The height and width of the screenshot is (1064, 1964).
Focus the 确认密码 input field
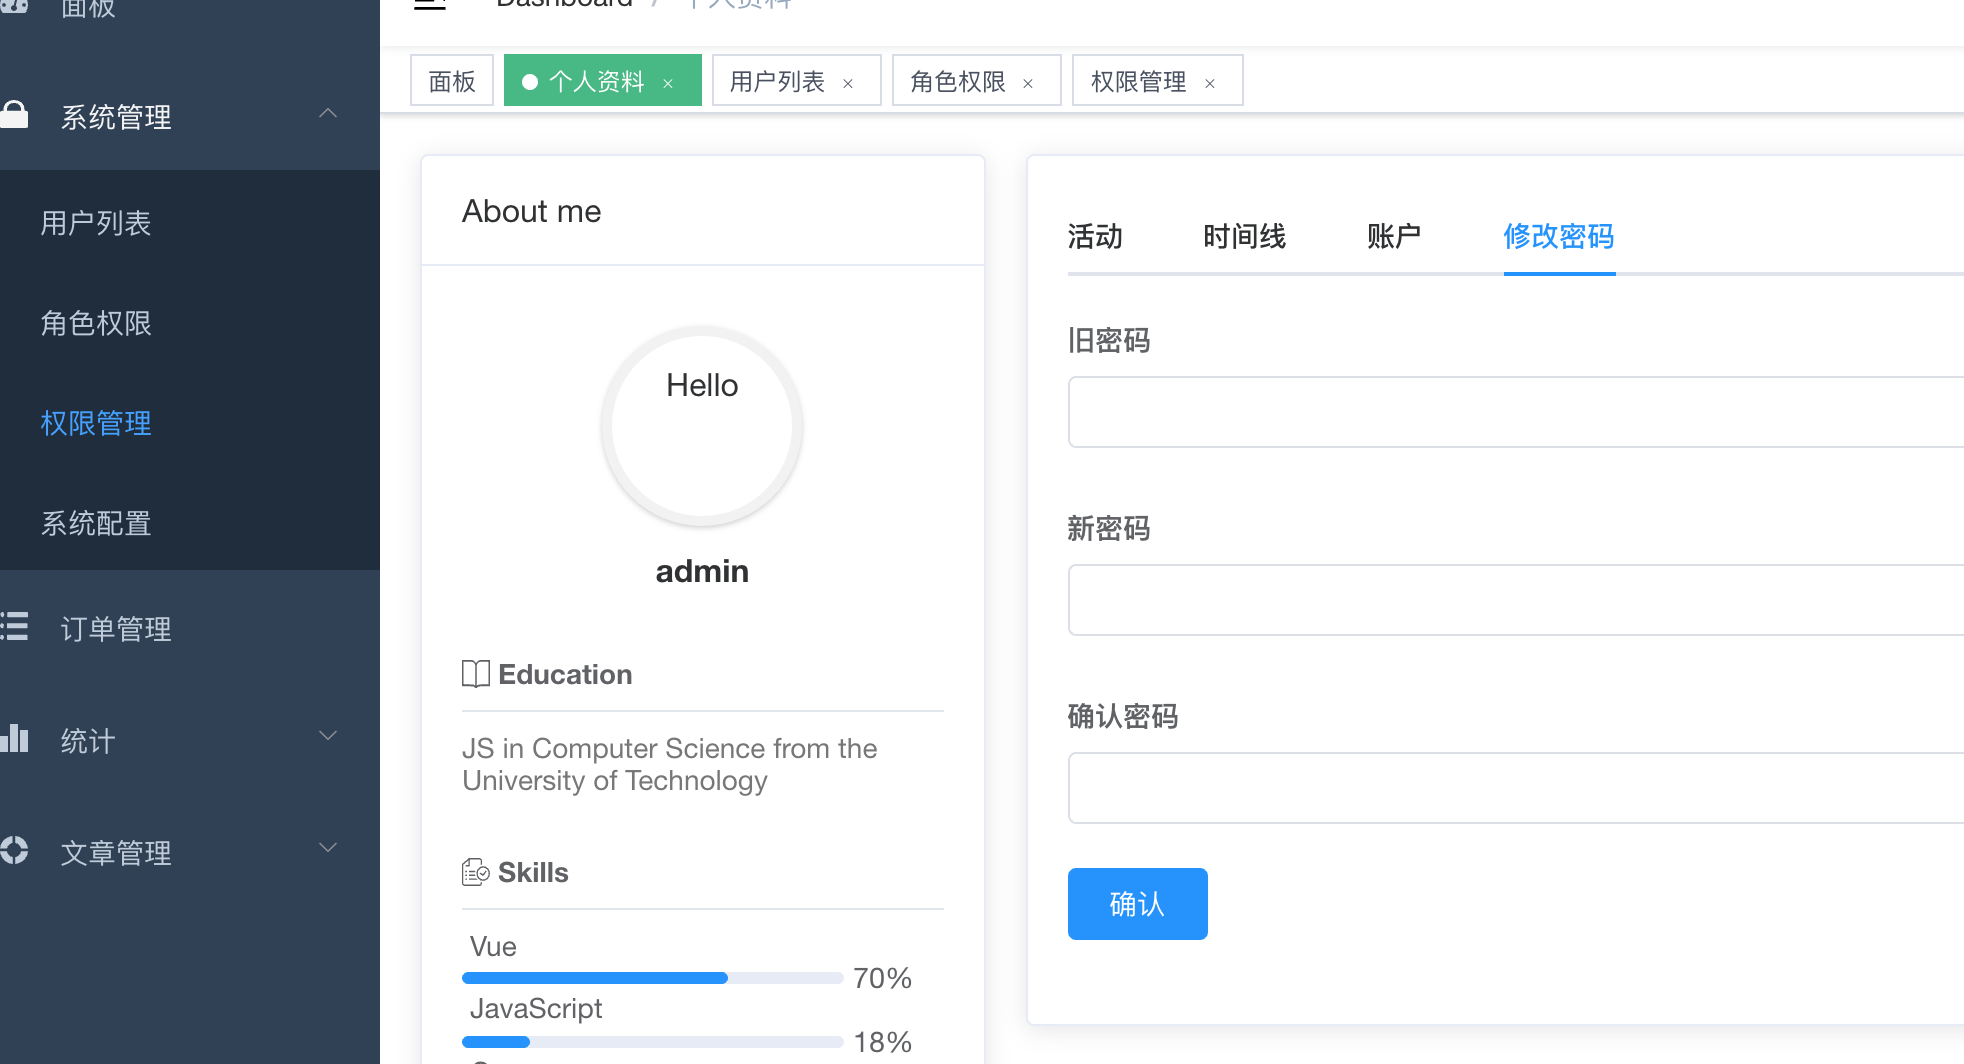point(1516,788)
